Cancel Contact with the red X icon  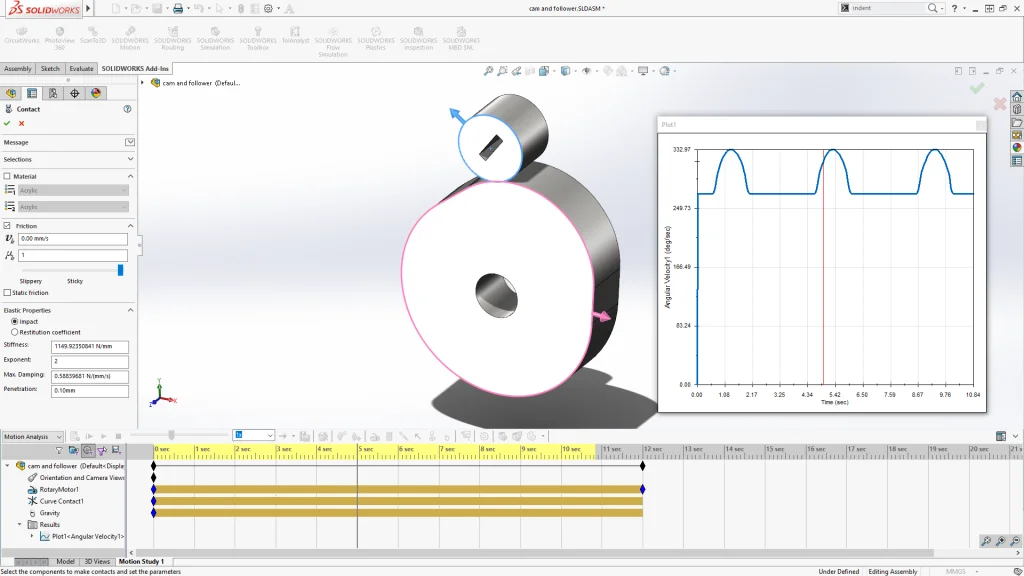pos(21,123)
